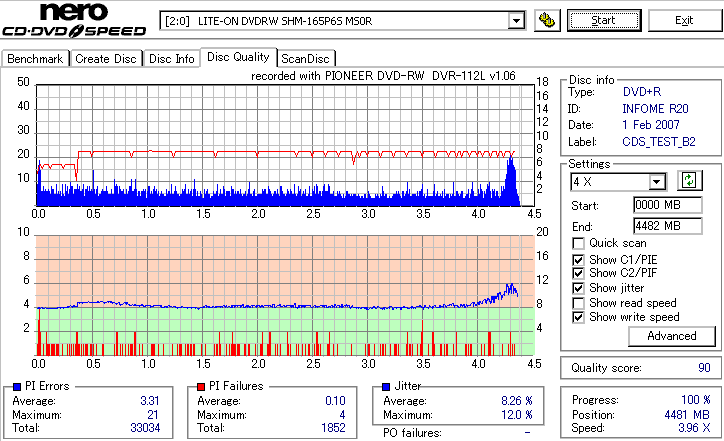Click the disc ID INFOME R20
This screenshot has height=441, width=724.
[x=655, y=109]
